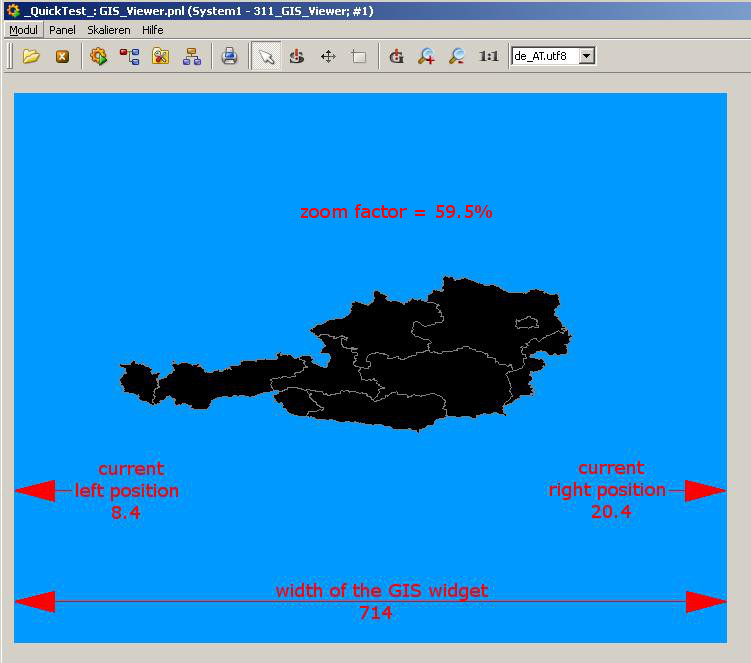Click the black Austria map shape
The height and width of the screenshot is (663, 751).
(420, 370)
